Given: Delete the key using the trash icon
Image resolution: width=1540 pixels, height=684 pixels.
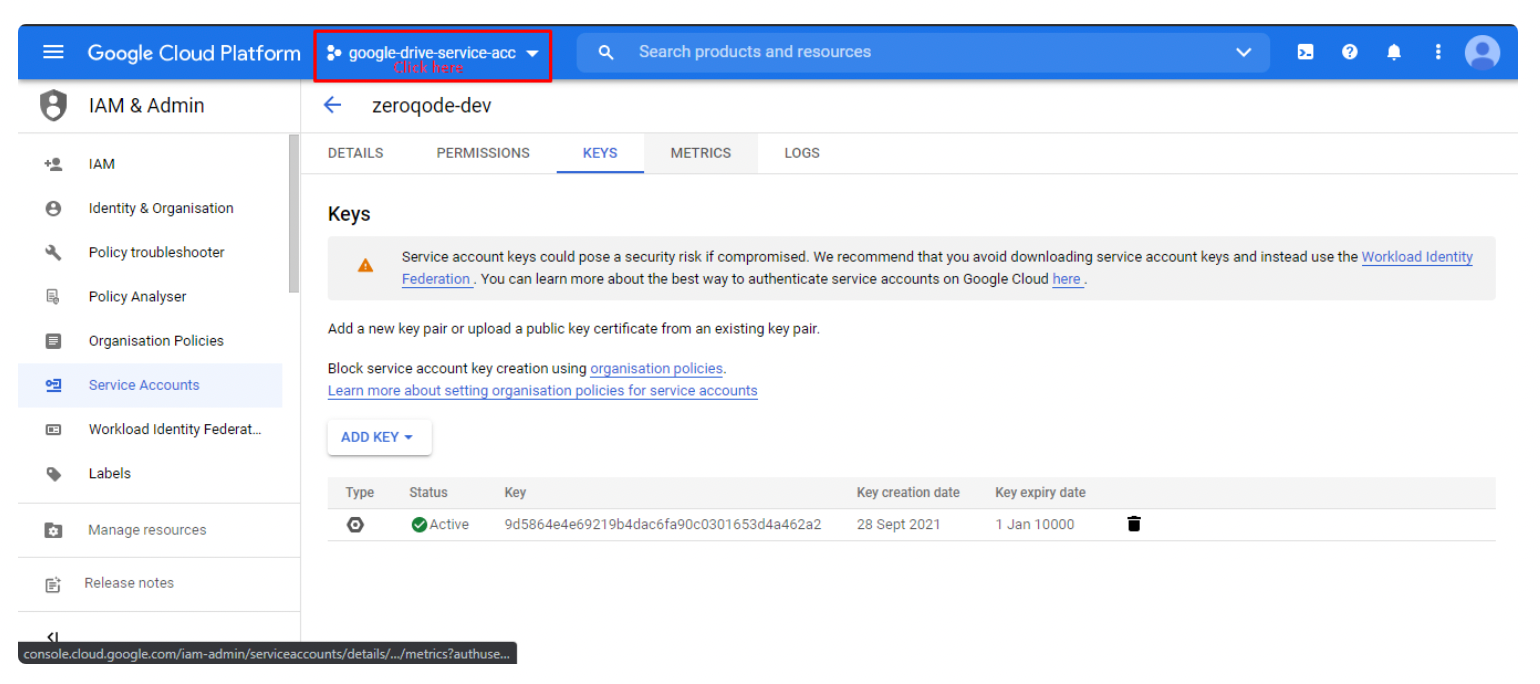Looking at the screenshot, I should (x=1134, y=524).
